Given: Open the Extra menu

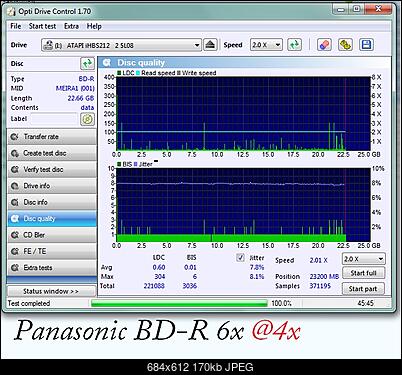Looking at the screenshot, I should coord(71,26).
